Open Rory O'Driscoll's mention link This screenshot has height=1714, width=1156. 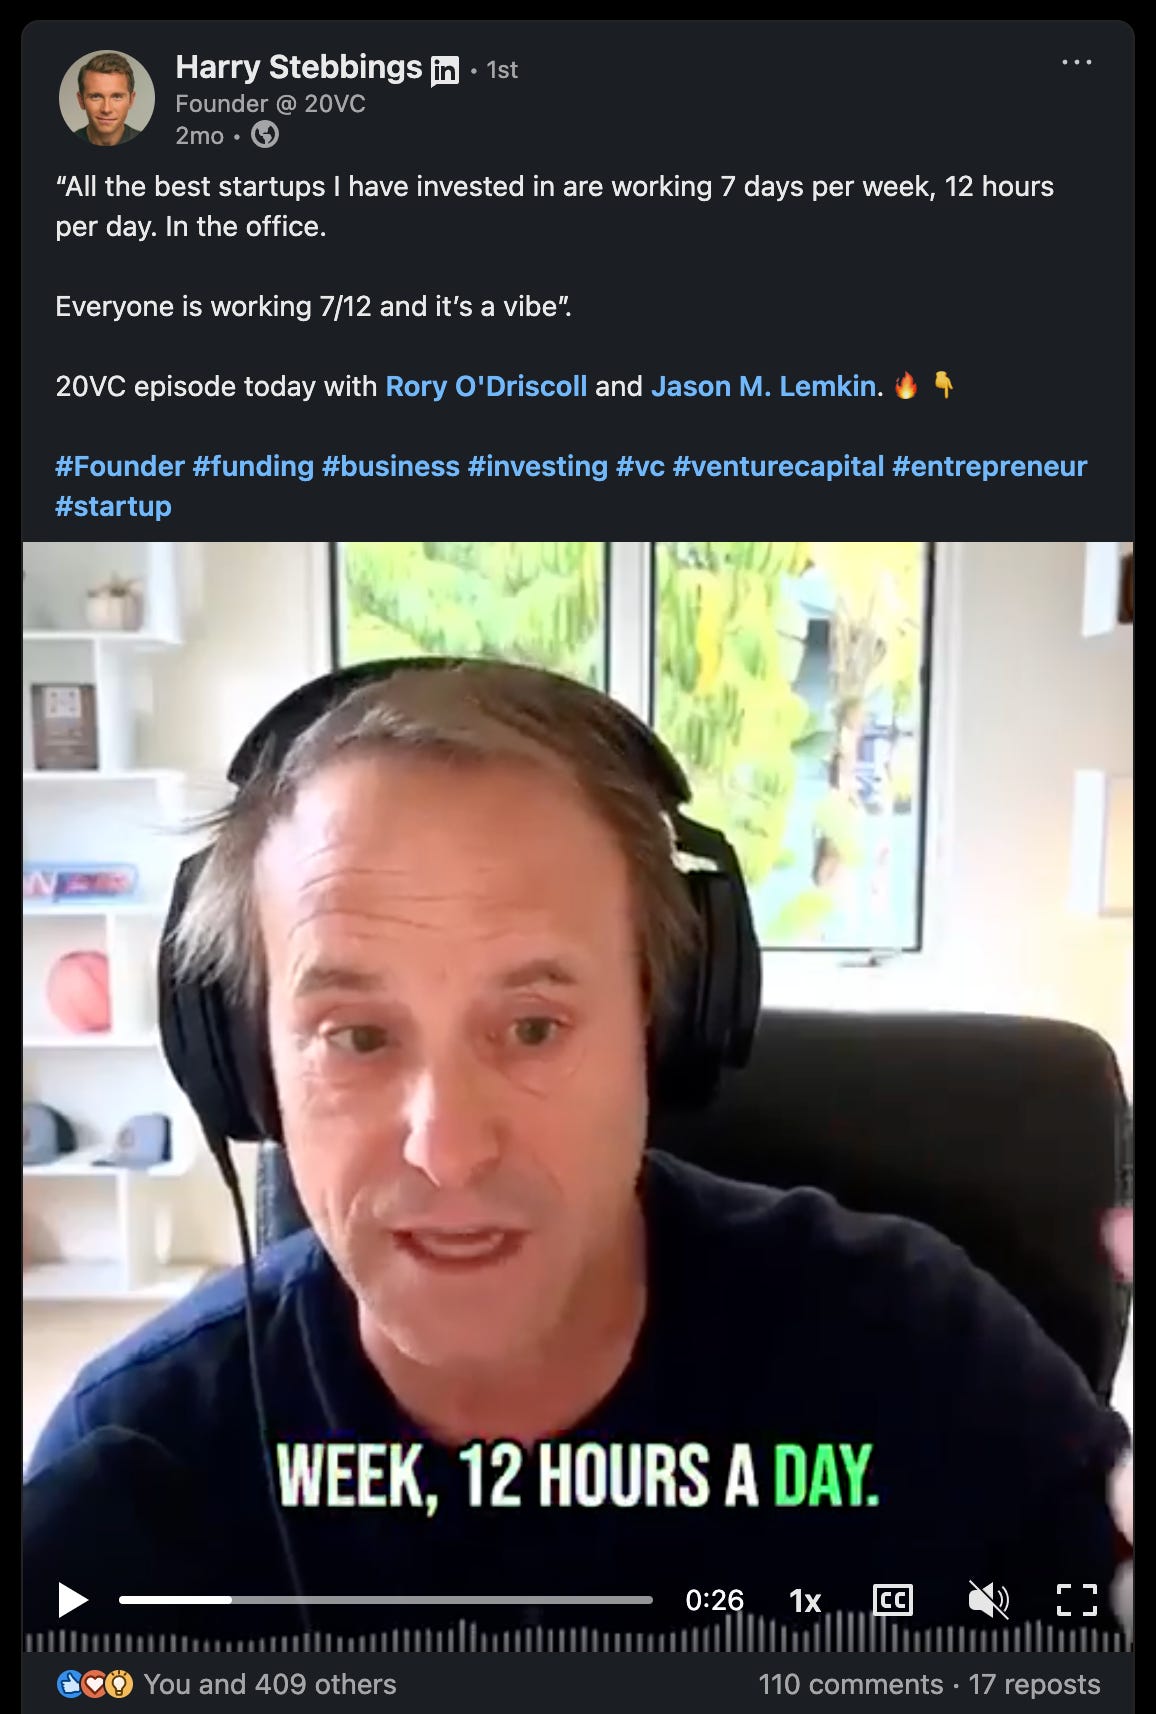coord(486,386)
